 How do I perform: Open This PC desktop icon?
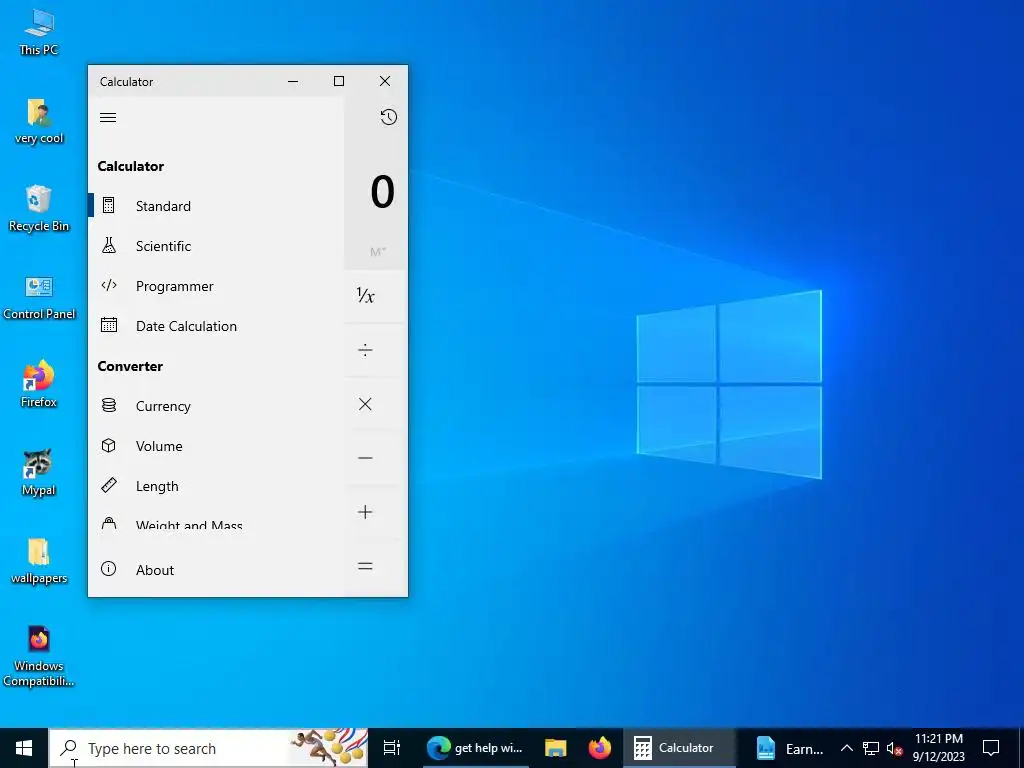[39, 31]
